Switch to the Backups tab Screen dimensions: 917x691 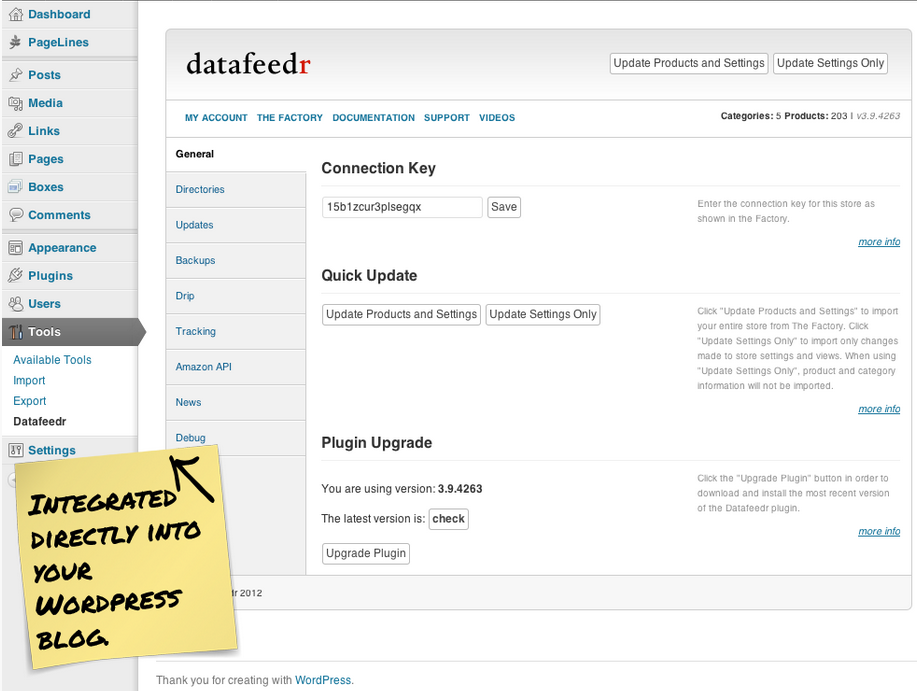pos(236,261)
